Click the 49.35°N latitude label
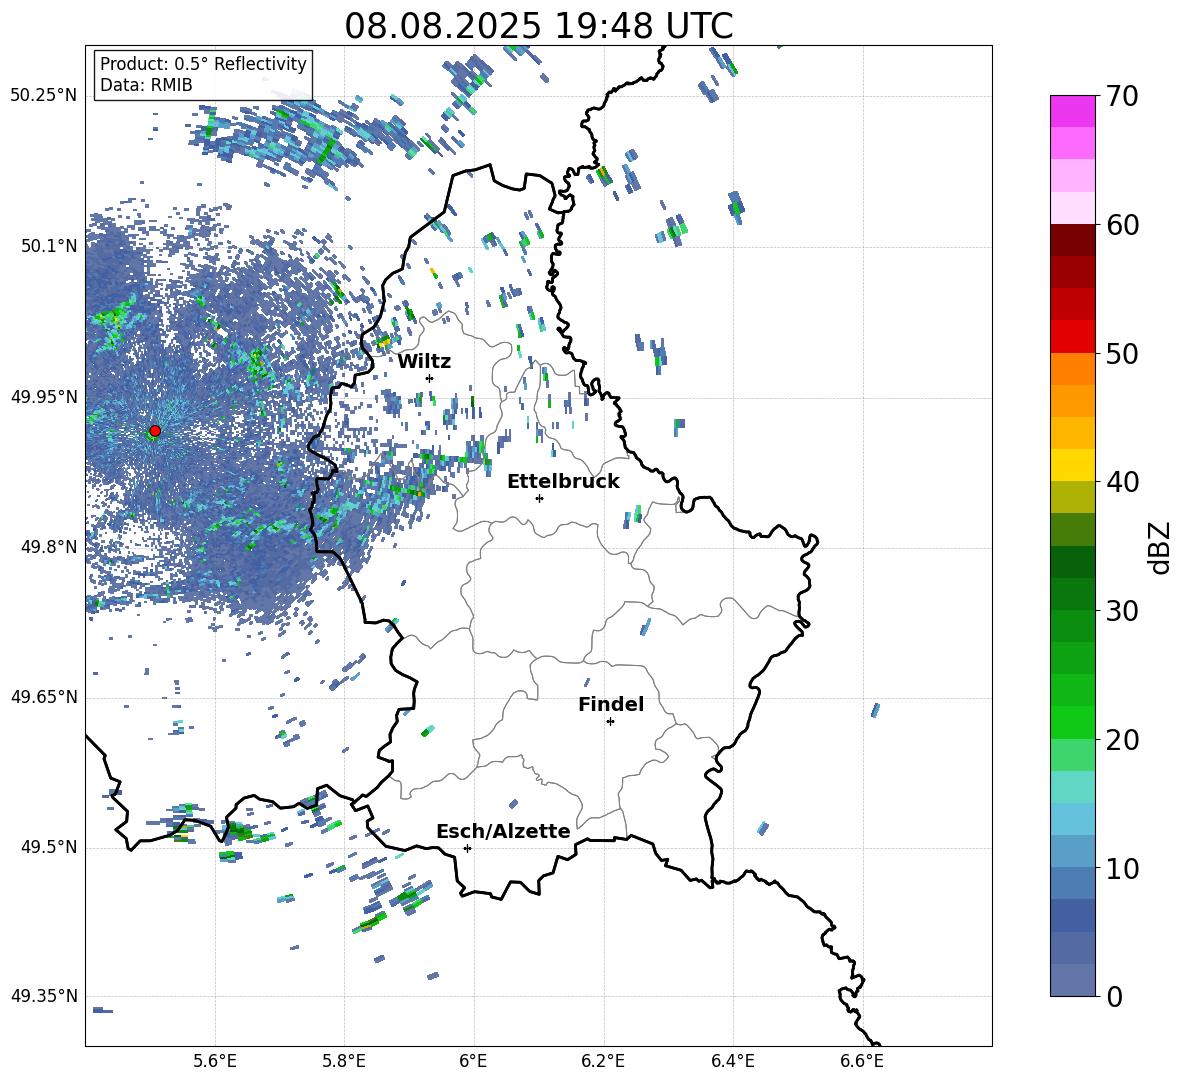Image resolution: width=1184 pixels, height=1081 pixels. coord(44,996)
